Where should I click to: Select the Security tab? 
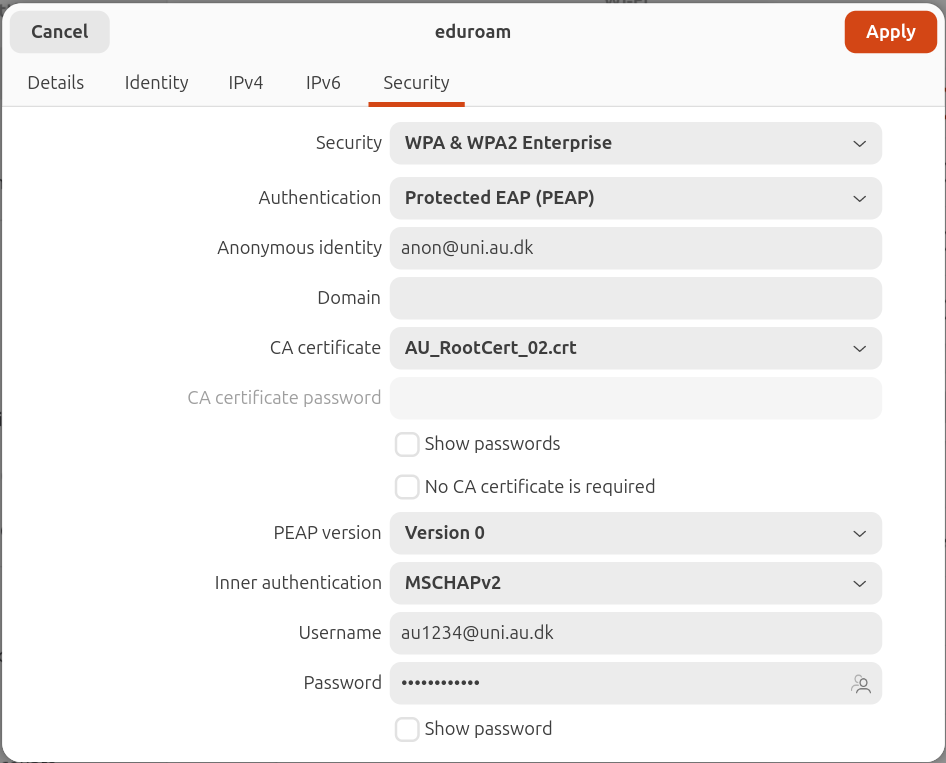416,83
